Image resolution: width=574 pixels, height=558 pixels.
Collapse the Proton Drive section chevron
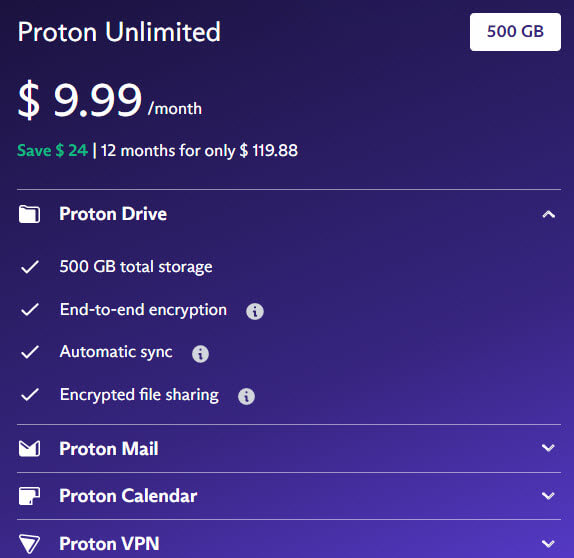548,214
